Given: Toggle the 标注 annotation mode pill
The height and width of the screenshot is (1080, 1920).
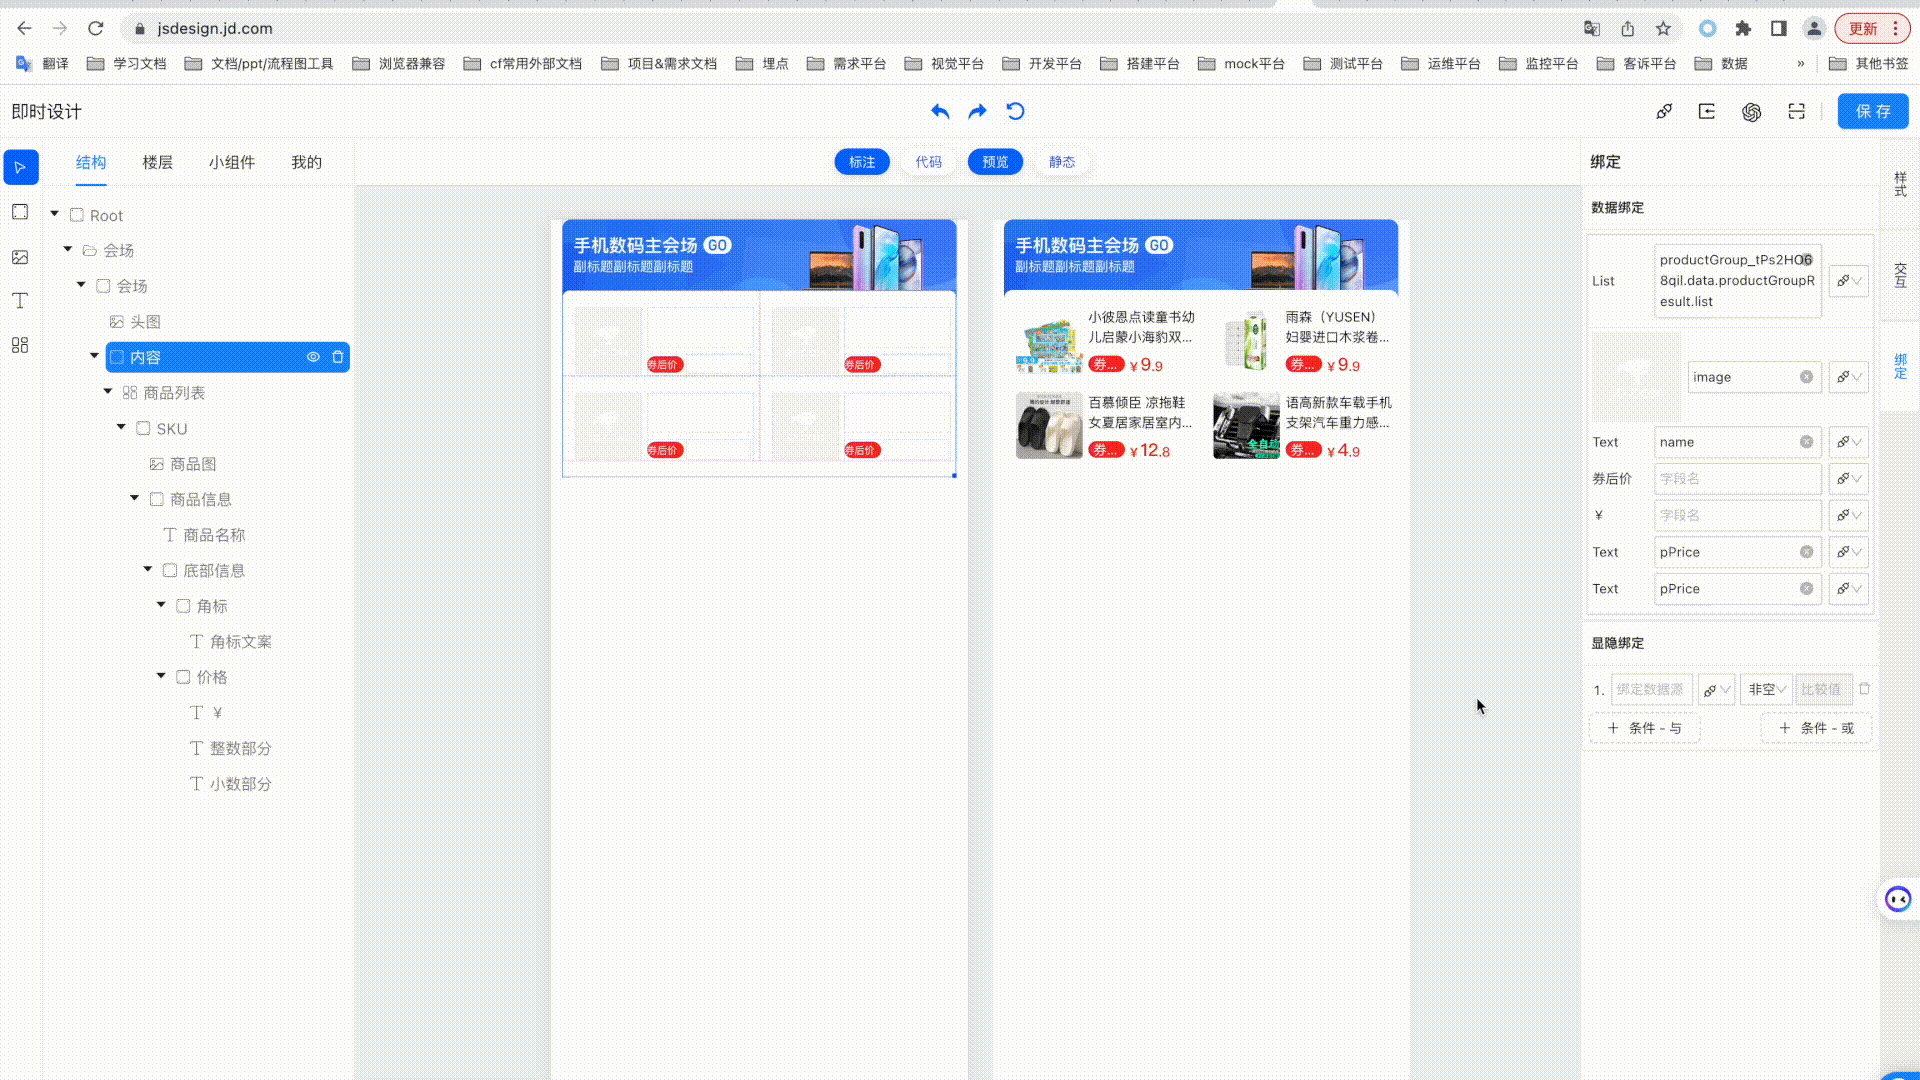Looking at the screenshot, I should tap(861, 162).
